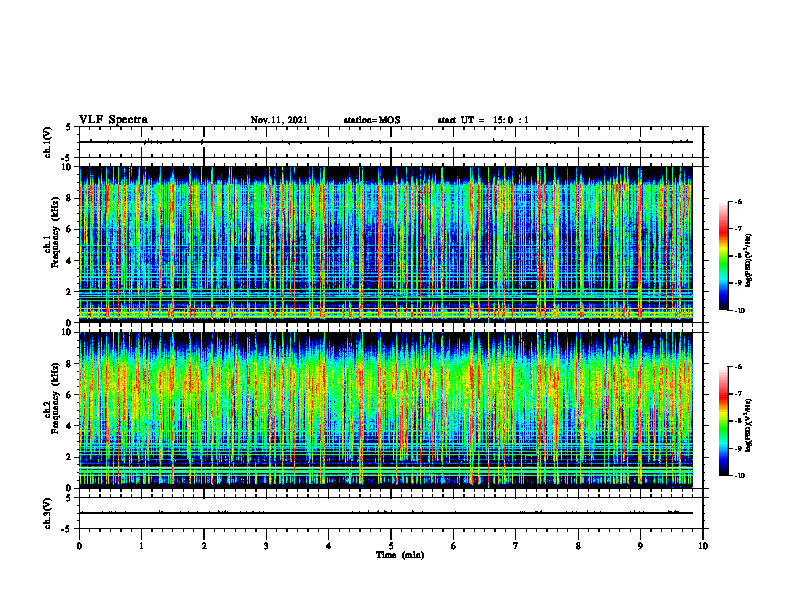This screenshot has height=612, width=792.
Task: Click time axis tick label "5"
Action: [391, 546]
